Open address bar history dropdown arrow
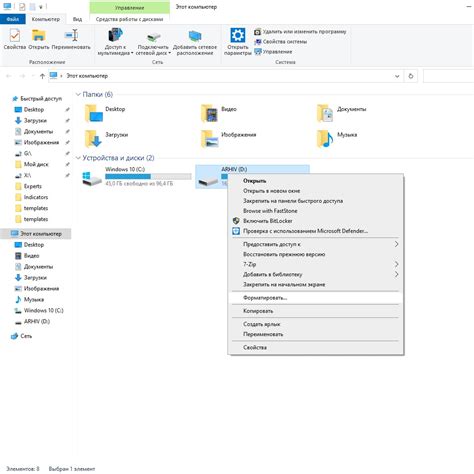 397,76
